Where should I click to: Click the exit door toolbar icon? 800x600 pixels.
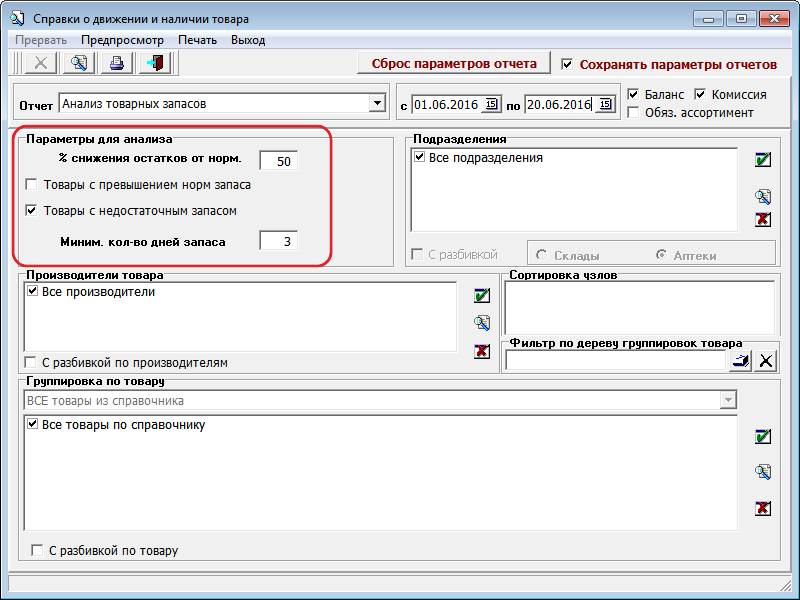[x=155, y=63]
